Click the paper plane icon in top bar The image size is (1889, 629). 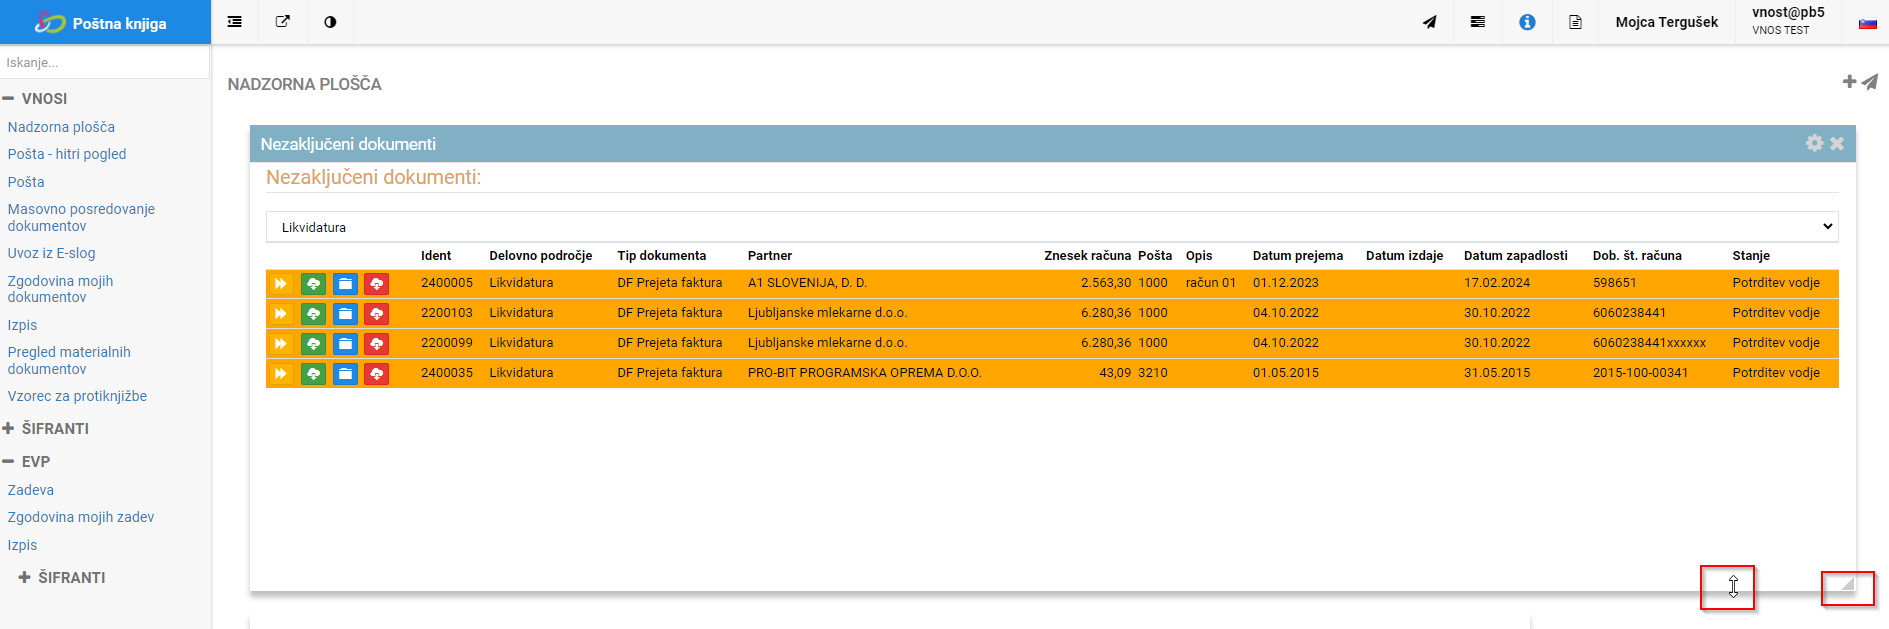pyautogui.click(x=1430, y=22)
